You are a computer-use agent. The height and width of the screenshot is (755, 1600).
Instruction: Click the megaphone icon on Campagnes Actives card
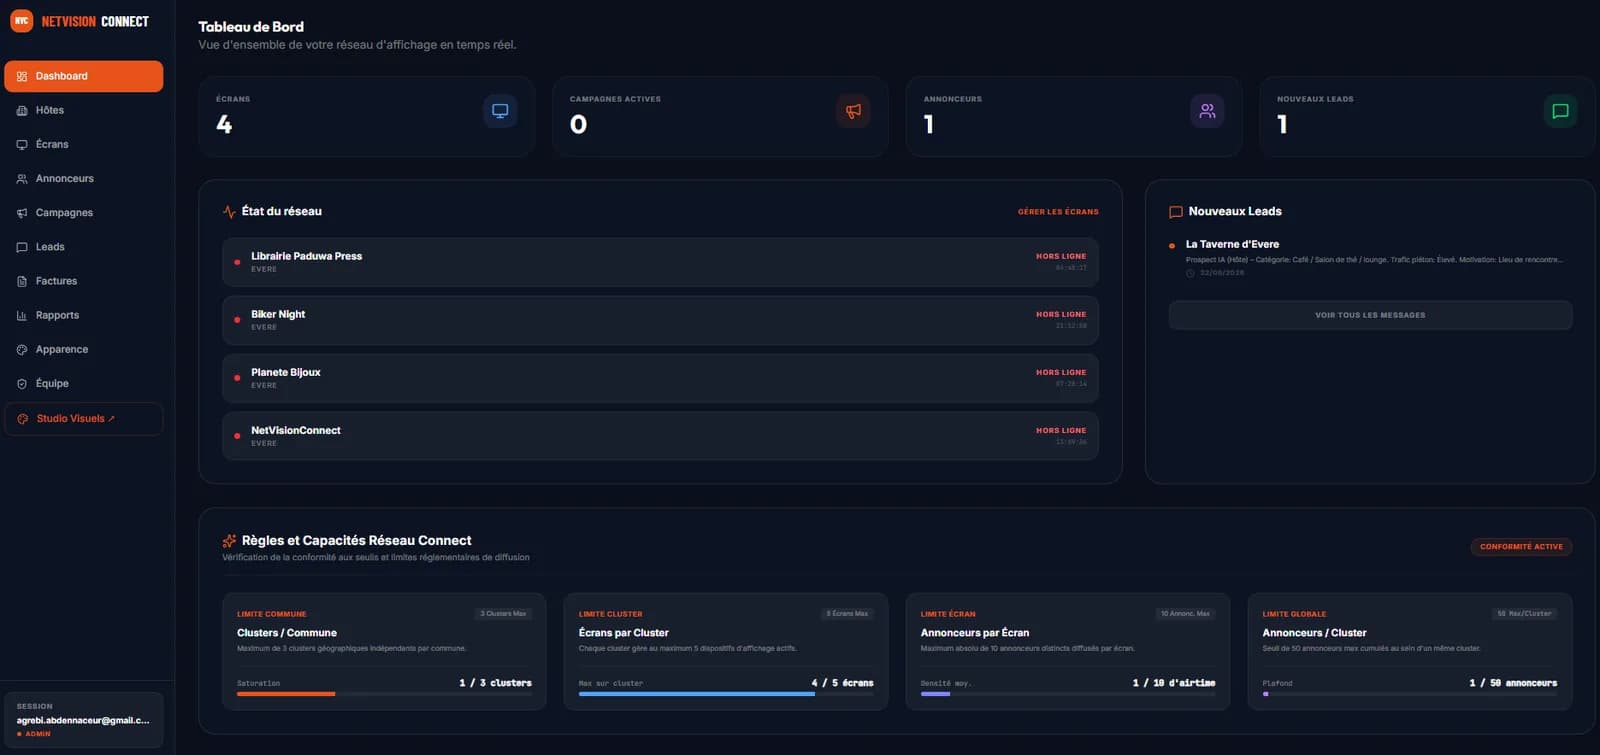click(853, 111)
